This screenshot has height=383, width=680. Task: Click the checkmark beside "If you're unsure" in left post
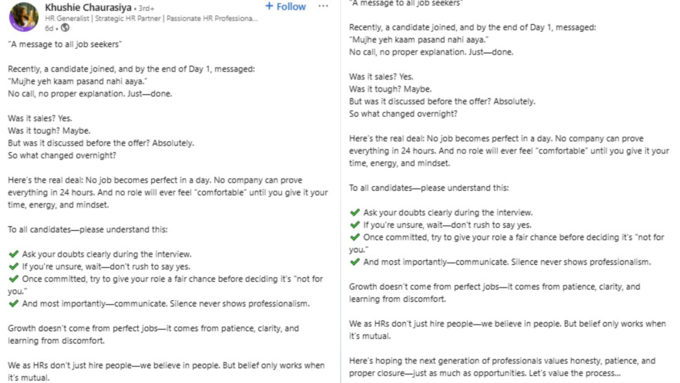coord(14,266)
